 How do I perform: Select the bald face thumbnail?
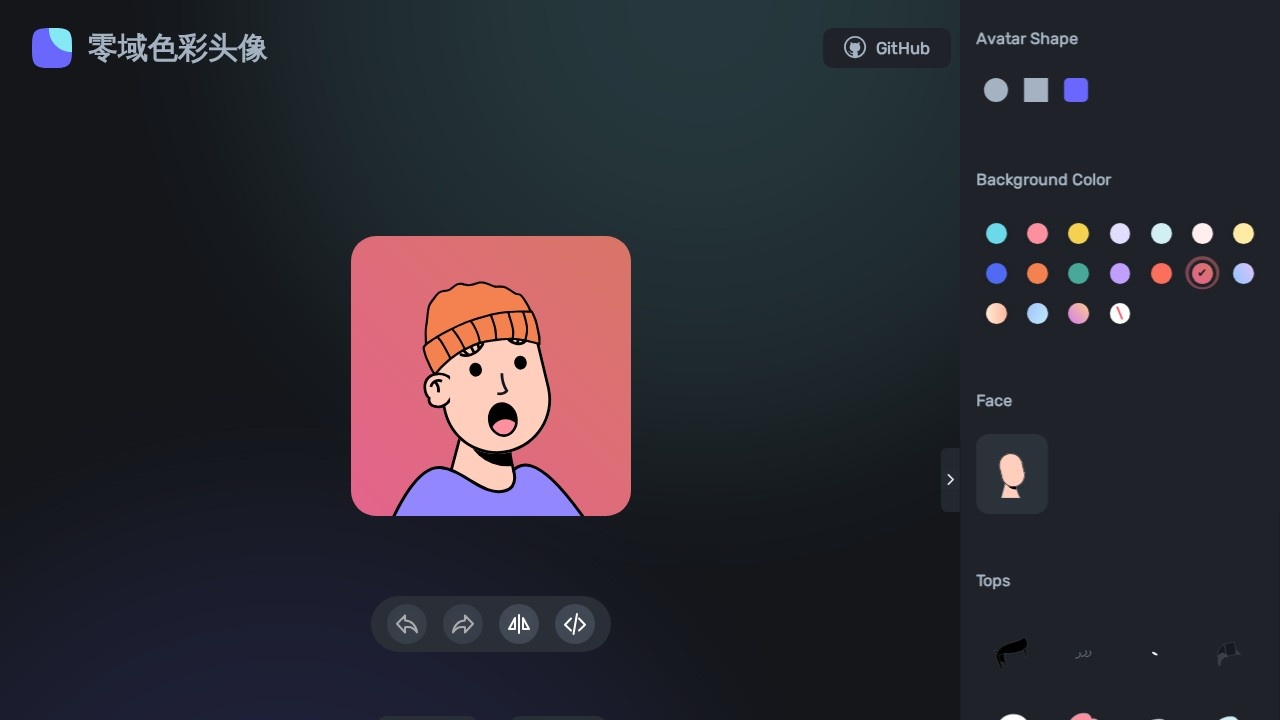(1012, 474)
